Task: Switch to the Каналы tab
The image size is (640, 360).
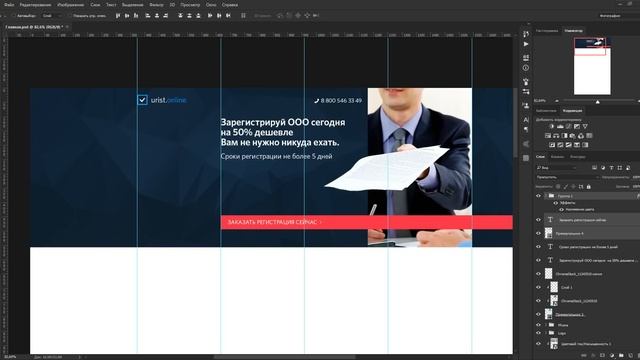Action: tap(558, 157)
